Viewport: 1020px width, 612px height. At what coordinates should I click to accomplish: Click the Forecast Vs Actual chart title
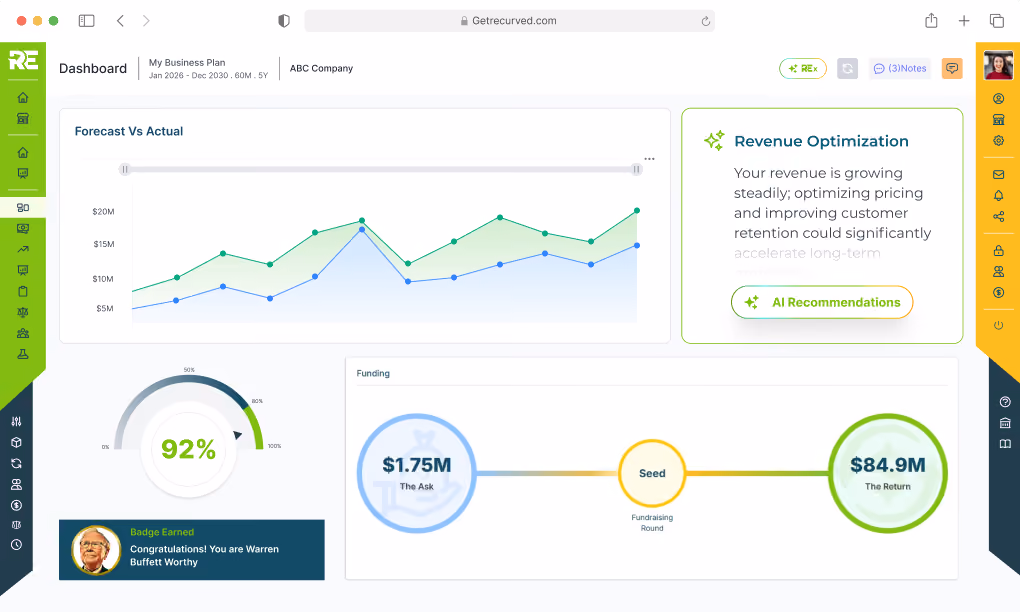pos(129,131)
